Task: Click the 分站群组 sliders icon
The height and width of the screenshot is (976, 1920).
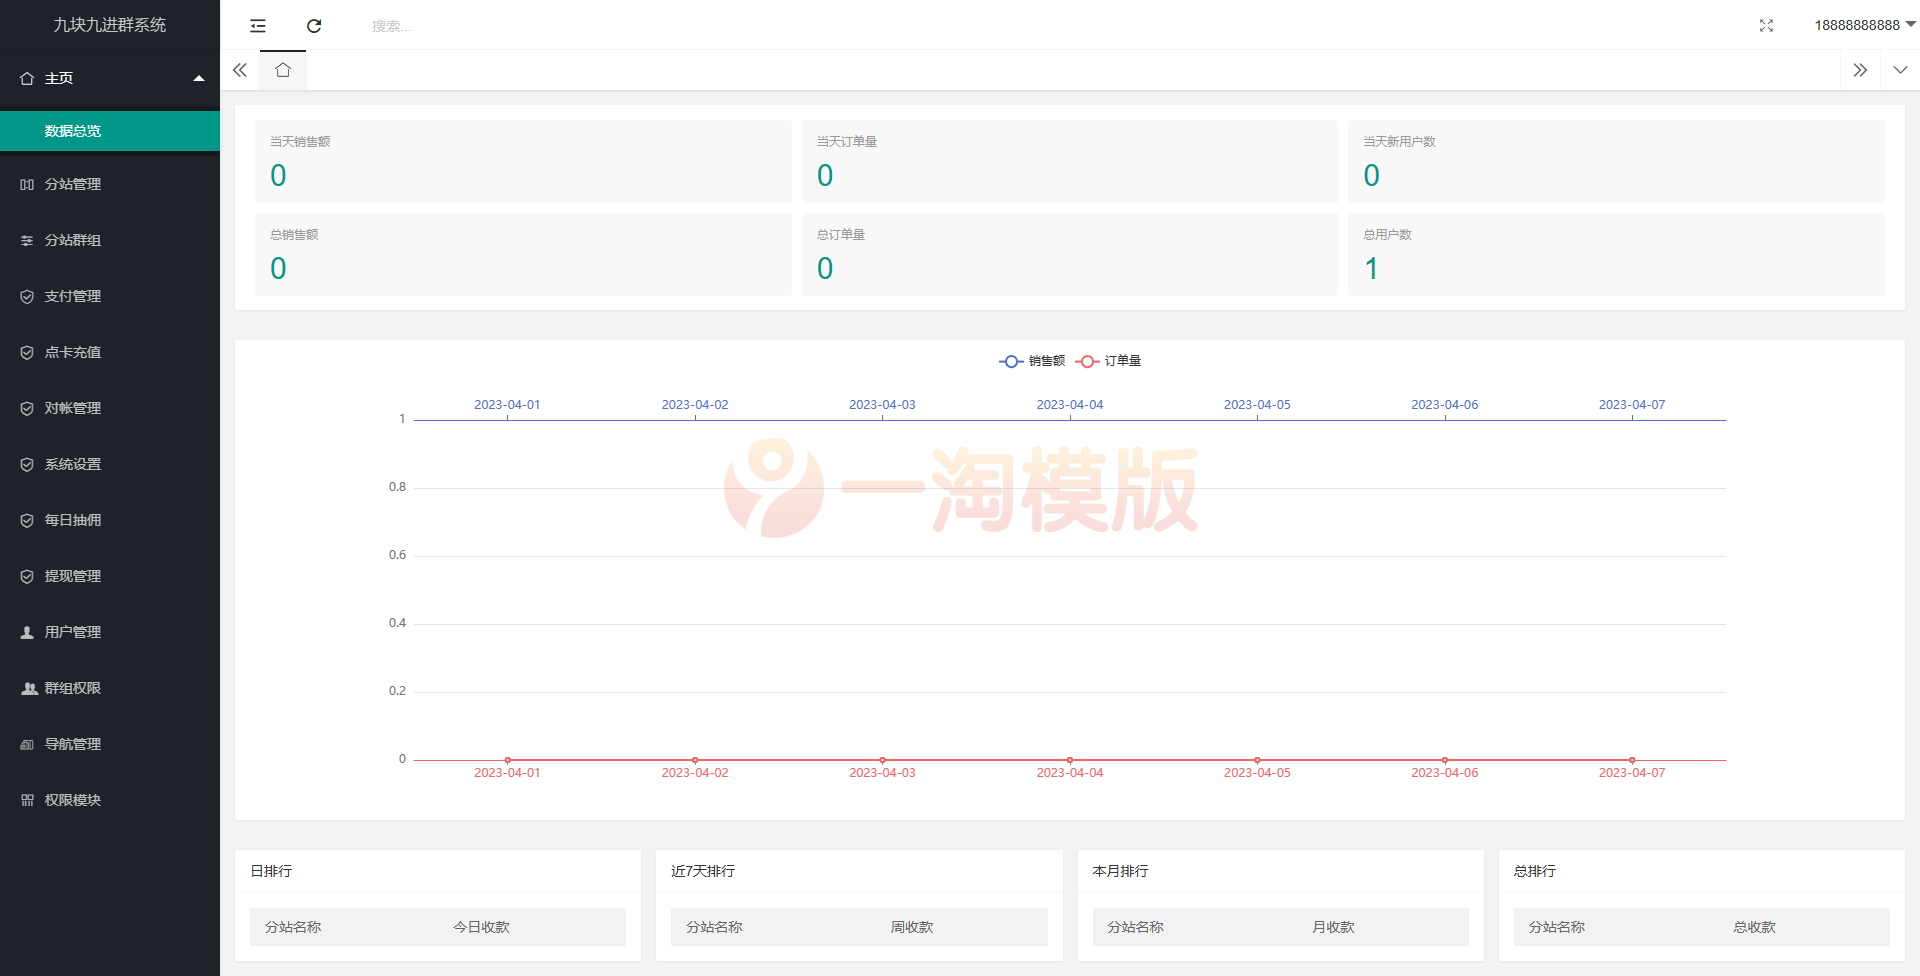Action: pyautogui.click(x=27, y=240)
